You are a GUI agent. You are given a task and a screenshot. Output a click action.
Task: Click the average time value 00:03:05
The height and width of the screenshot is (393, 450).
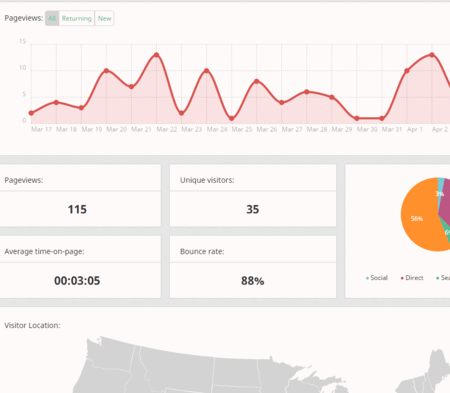pyautogui.click(x=77, y=281)
